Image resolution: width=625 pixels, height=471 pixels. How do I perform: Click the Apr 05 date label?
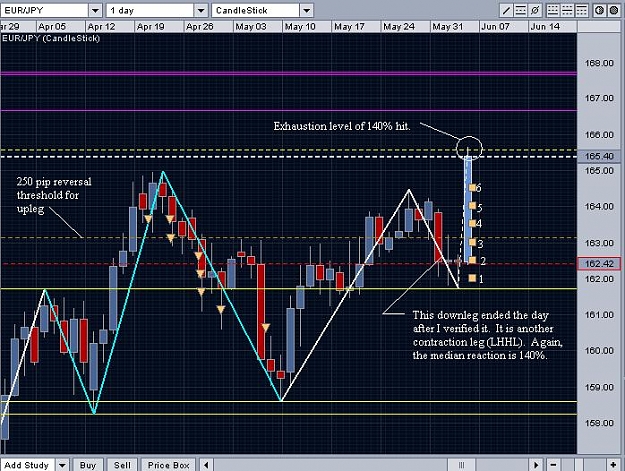pyautogui.click(x=52, y=27)
